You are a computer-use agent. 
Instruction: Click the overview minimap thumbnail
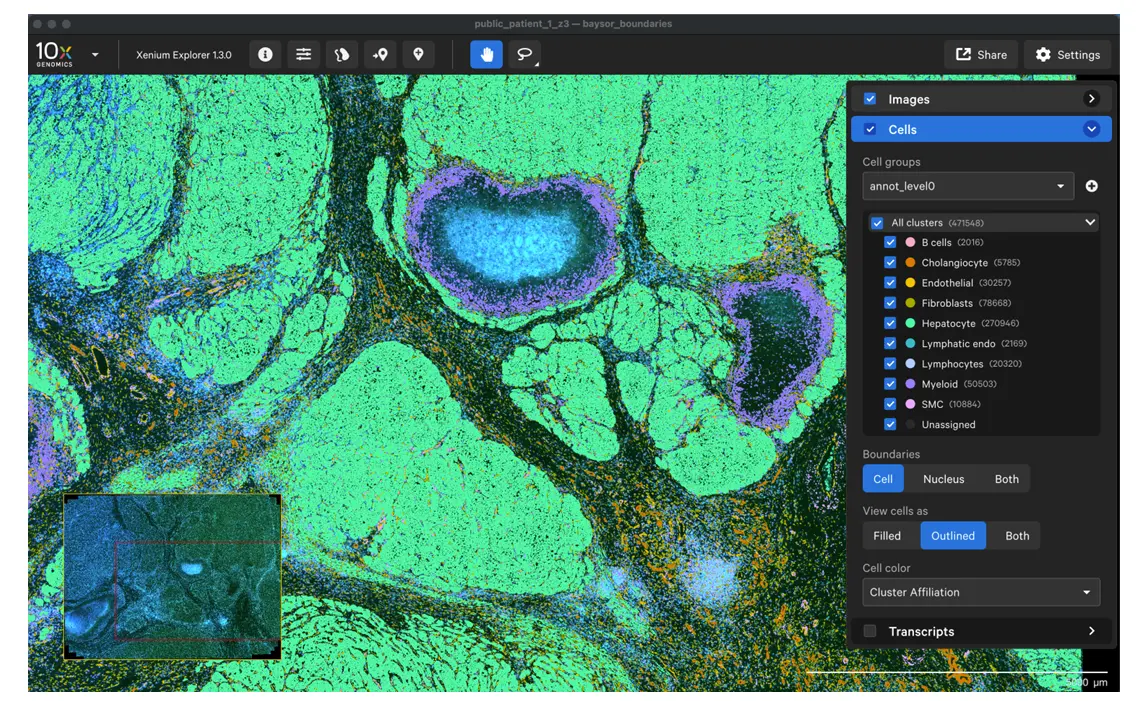point(172,577)
